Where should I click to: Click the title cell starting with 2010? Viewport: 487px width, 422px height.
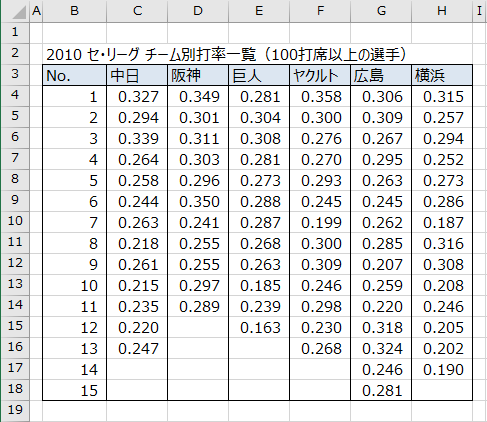226,54
